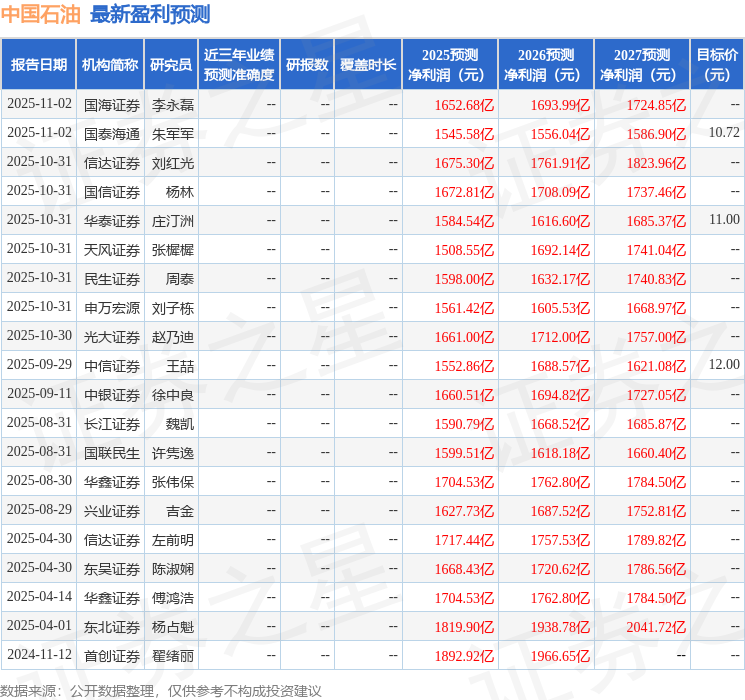This screenshot has width=745, height=700.
Task: Click the 光大证券 institution cell
Action: pyautogui.click(x=112, y=337)
